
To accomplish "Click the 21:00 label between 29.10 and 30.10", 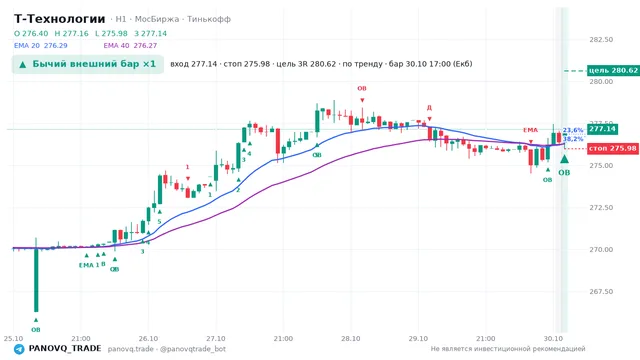I will pyautogui.click(x=485, y=339).
